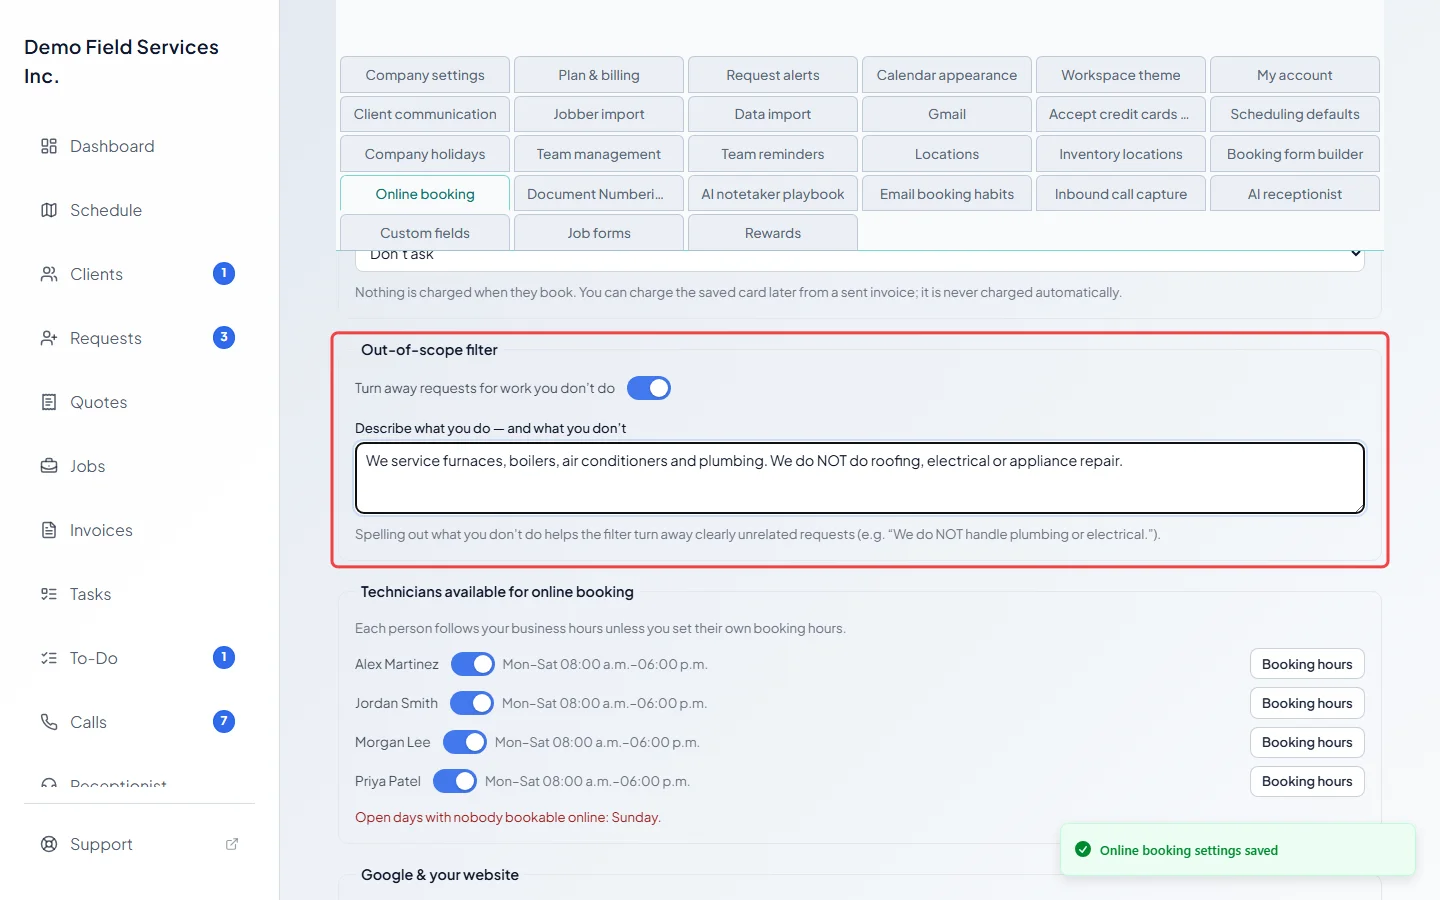Click the Schedule map icon in sidebar
1440x900 pixels.
49,210
